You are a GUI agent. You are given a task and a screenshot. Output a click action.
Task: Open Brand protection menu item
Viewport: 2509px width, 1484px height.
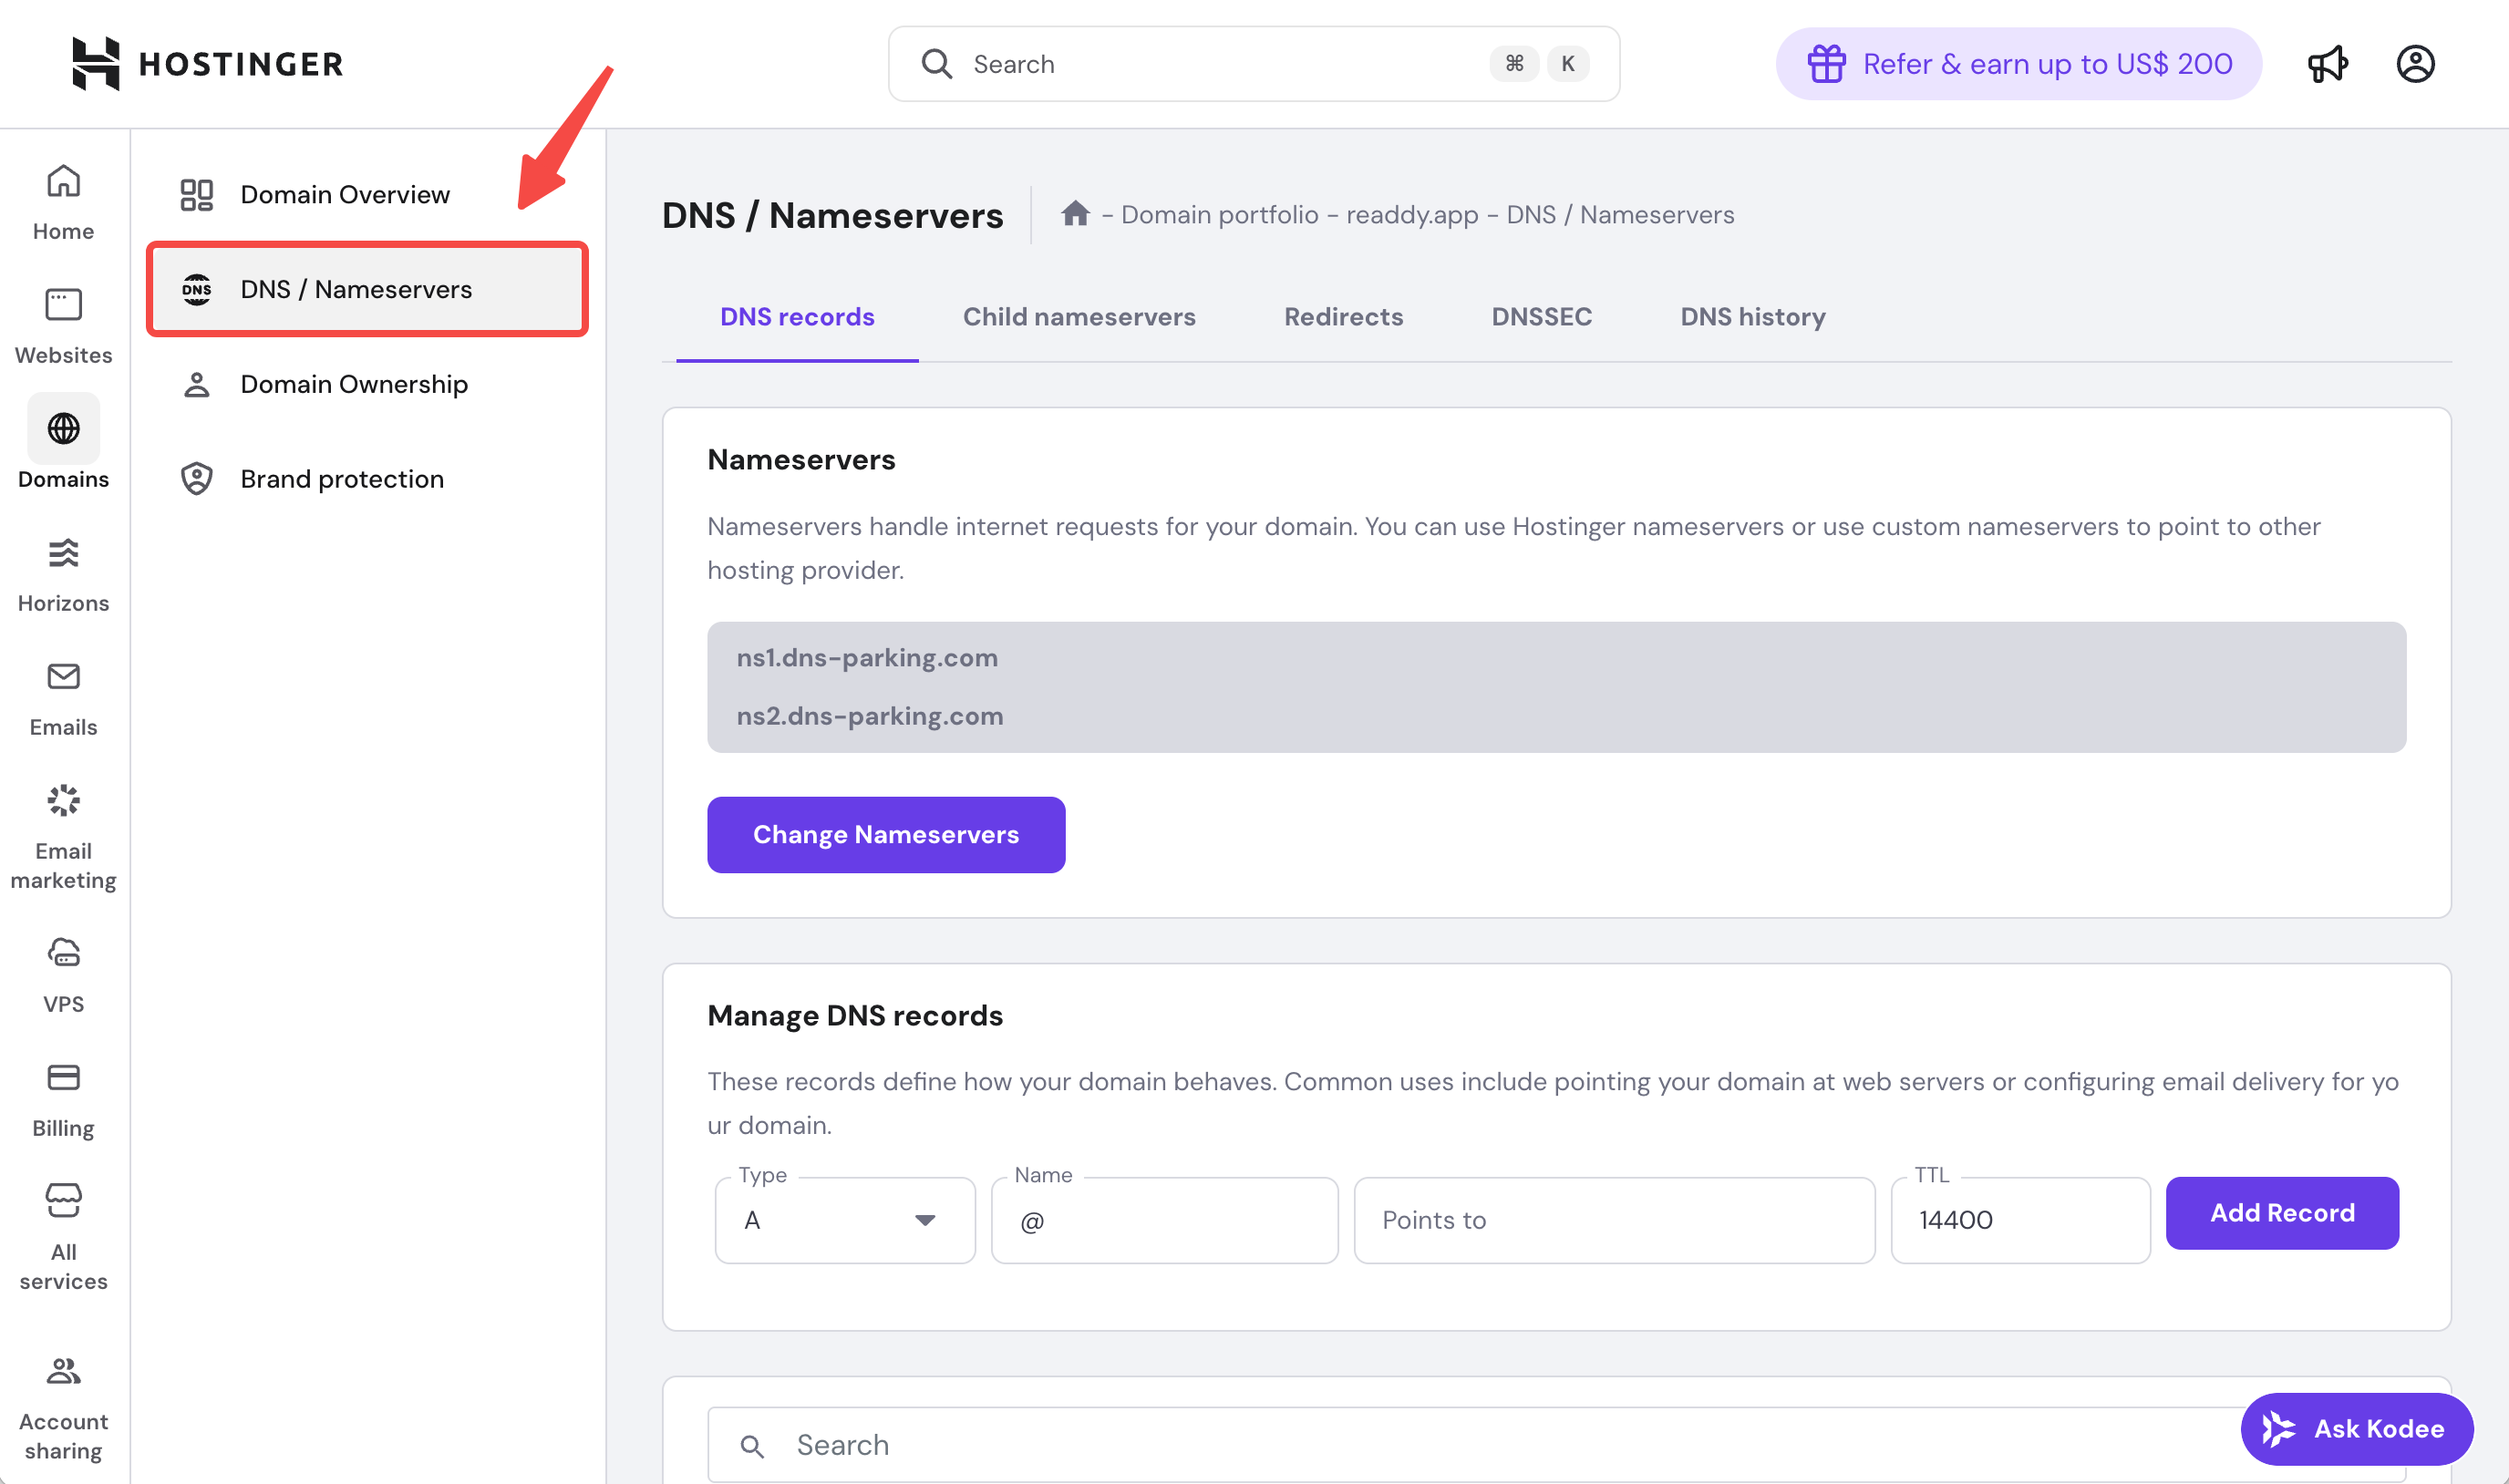tap(341, 479)
